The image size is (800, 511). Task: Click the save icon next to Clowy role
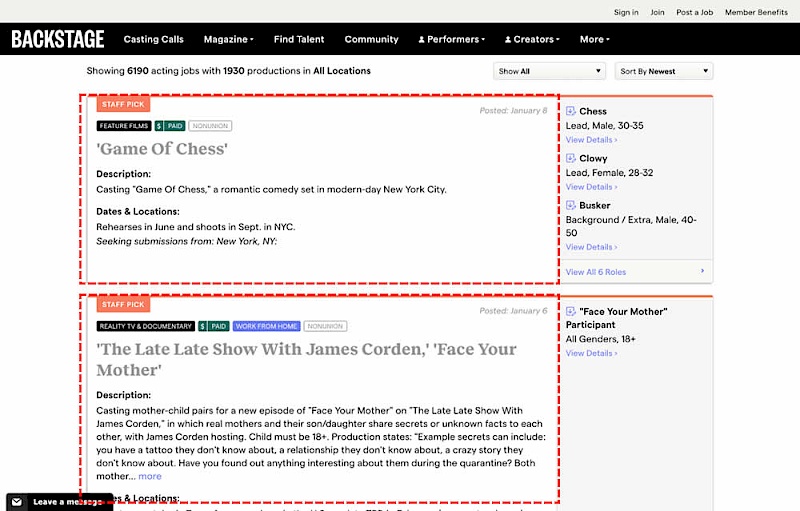[571, 158]
